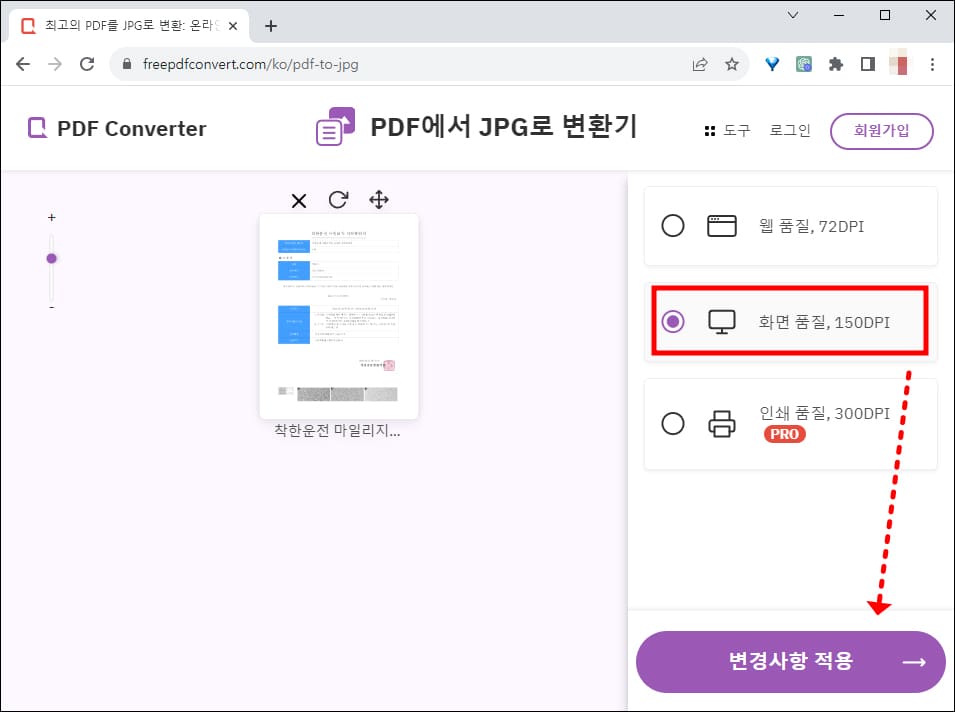Open the Chrome extensions puzzle icon
The image size is (955, 712).
click(x=835, y=63)
